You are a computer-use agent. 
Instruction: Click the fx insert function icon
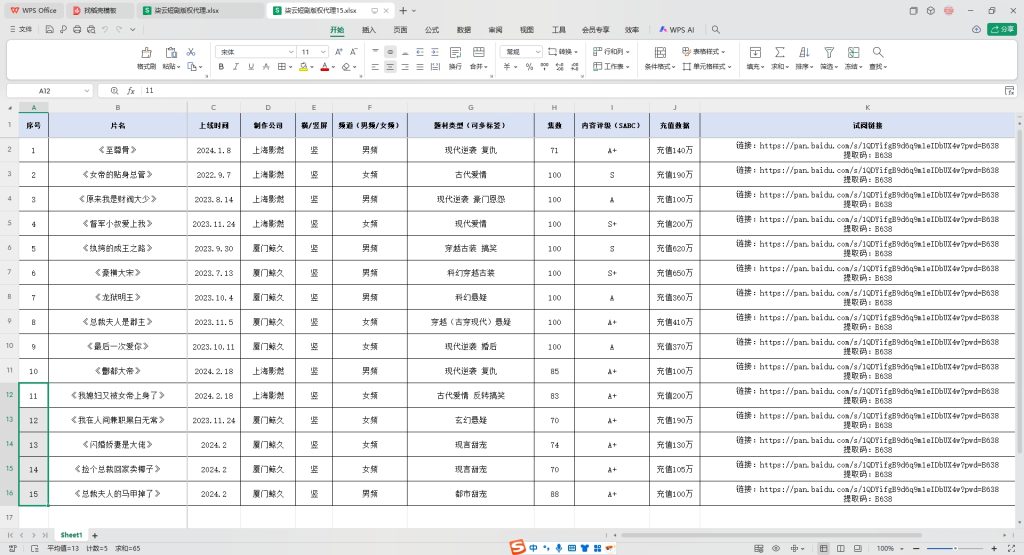131,91
